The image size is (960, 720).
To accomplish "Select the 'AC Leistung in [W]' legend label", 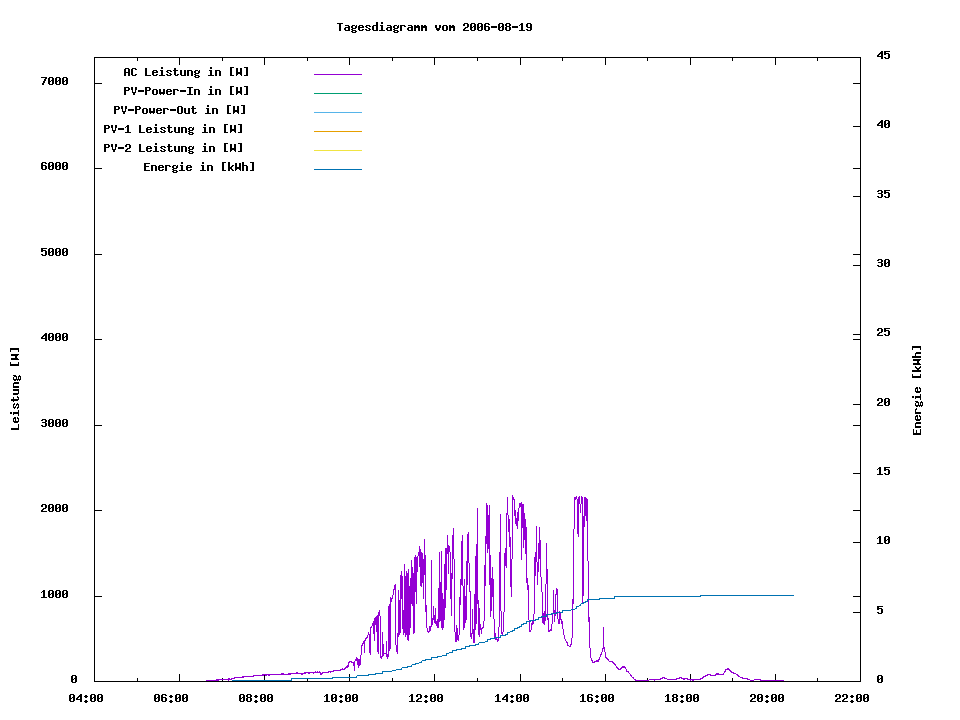I will 186,72.
